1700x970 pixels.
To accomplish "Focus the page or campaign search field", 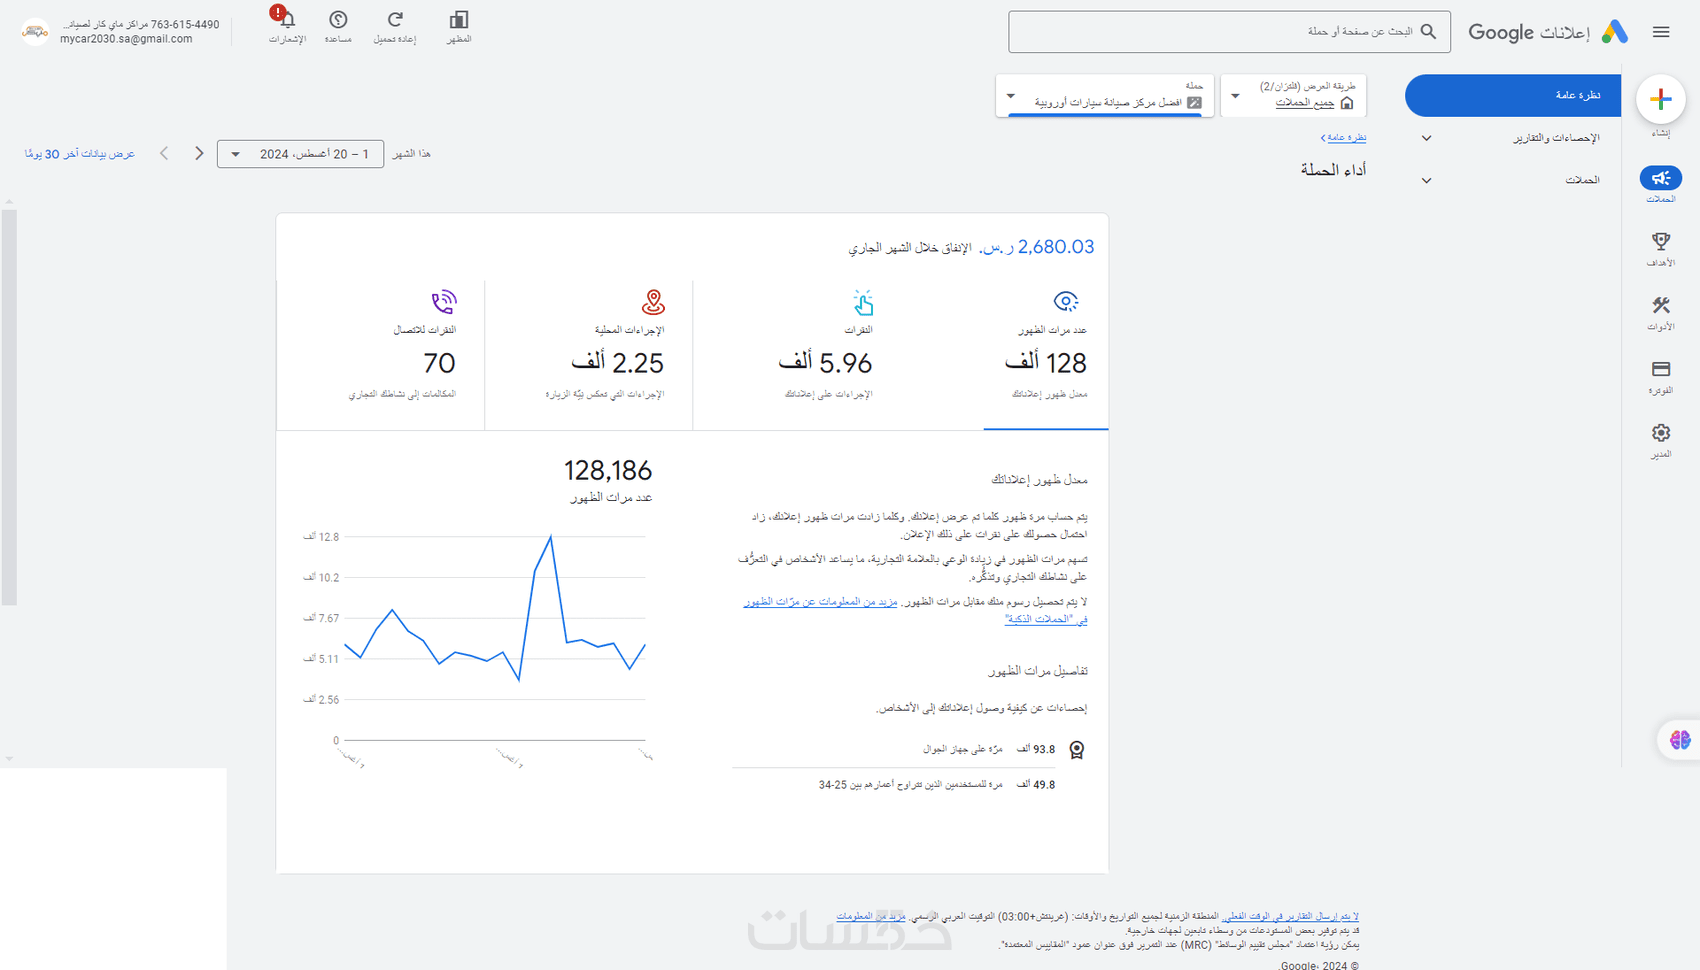I will tap(1229, 32).
